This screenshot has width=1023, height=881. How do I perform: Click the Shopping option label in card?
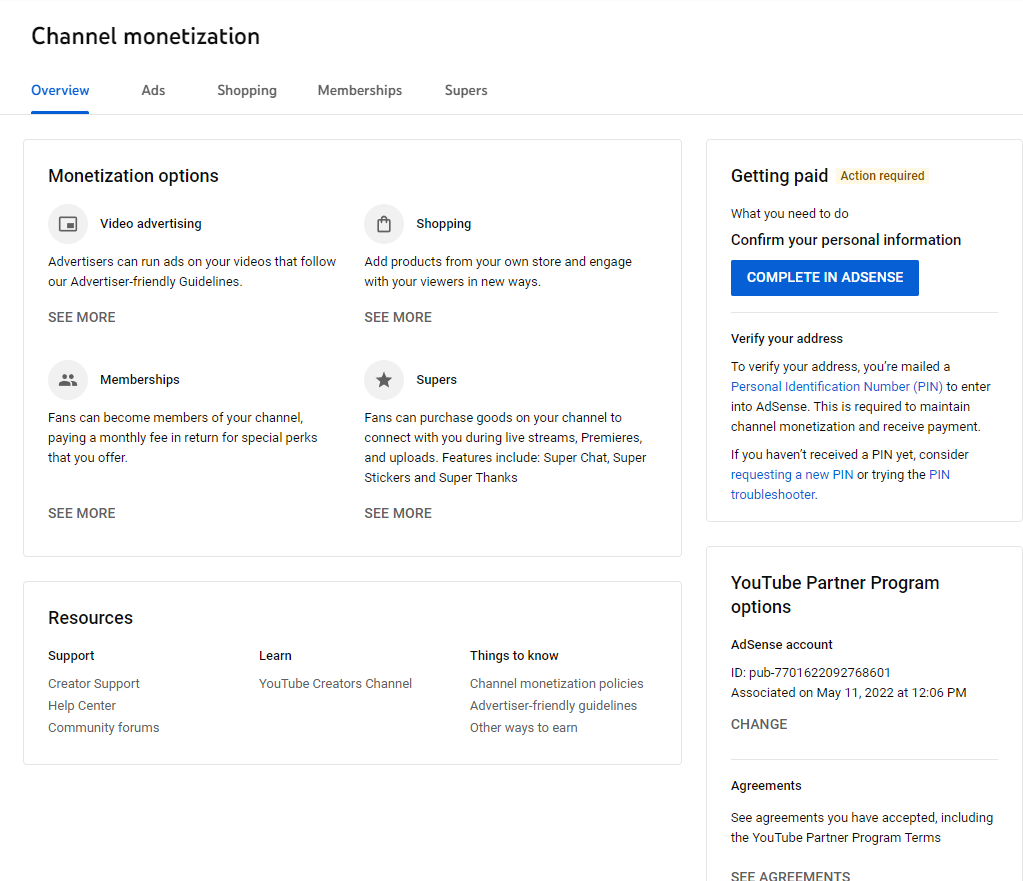444,224
